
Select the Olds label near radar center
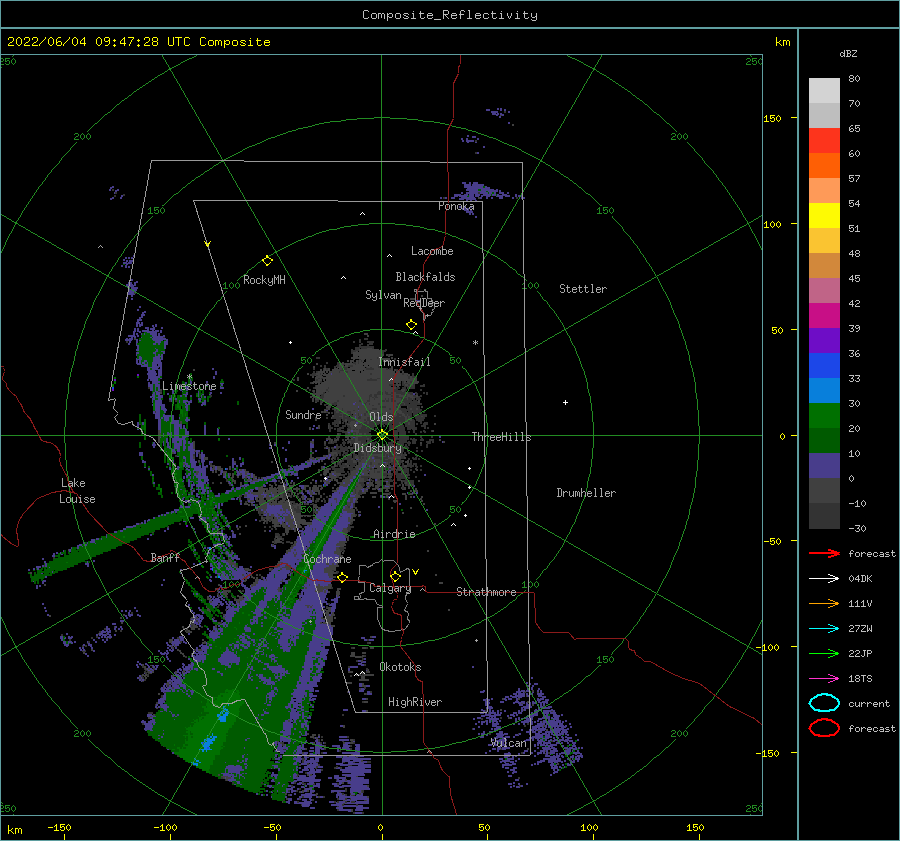click(381, 417)
